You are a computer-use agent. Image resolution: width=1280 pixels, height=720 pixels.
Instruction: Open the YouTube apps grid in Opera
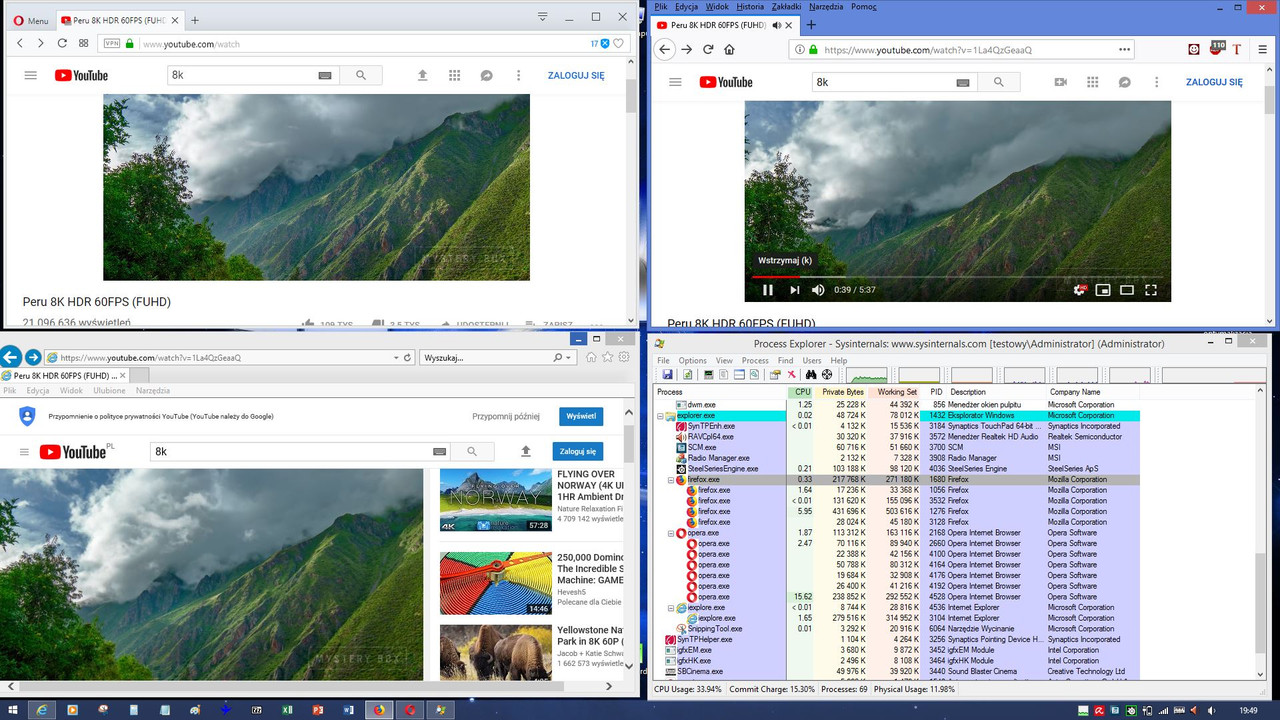tap(454, 75)
